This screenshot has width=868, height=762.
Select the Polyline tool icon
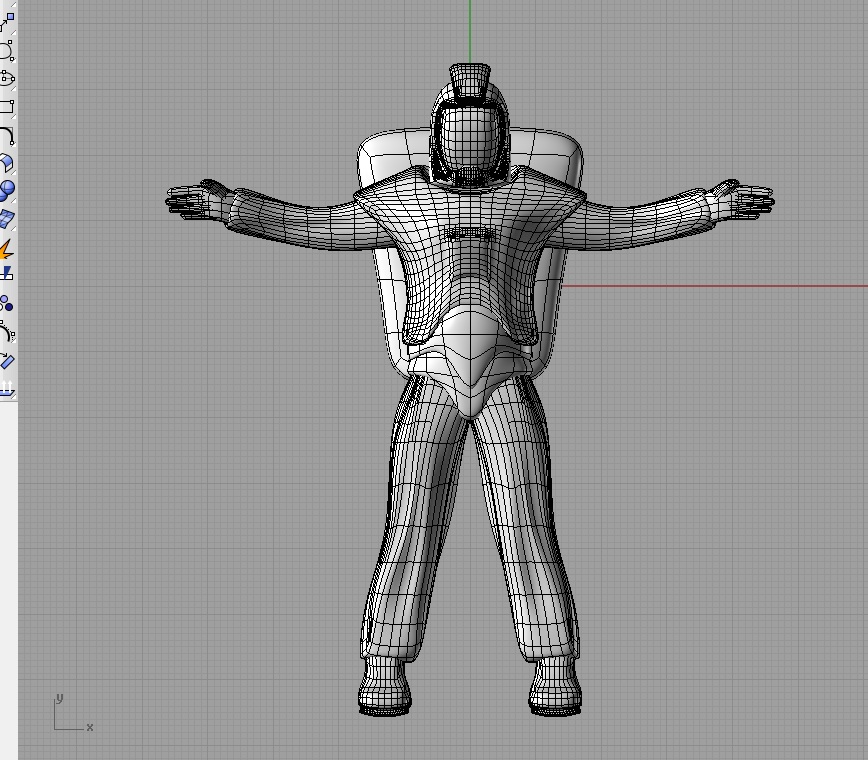7,22
